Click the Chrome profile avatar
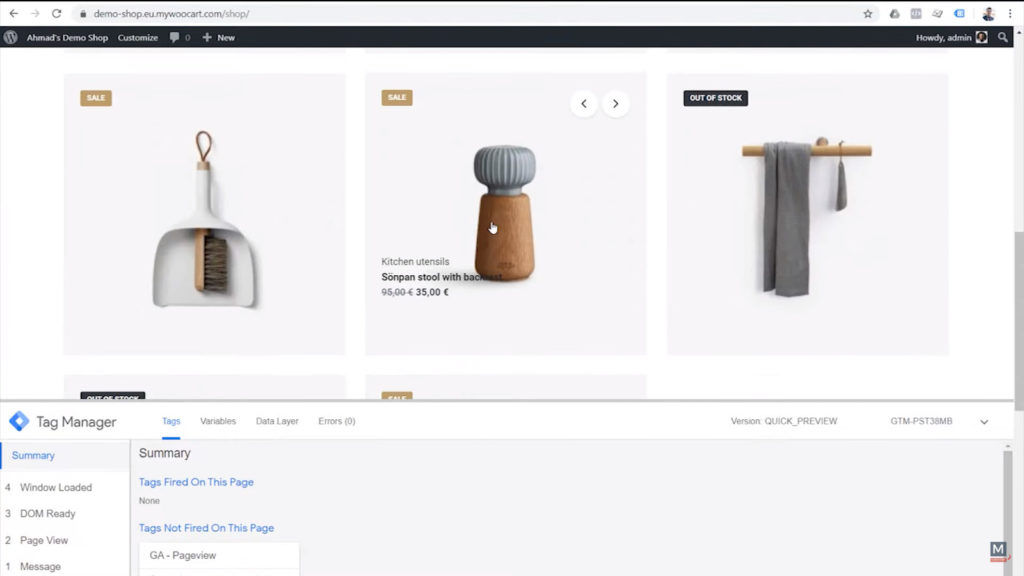The width and height of the screenshot is (1024, 576). [988, 14]
